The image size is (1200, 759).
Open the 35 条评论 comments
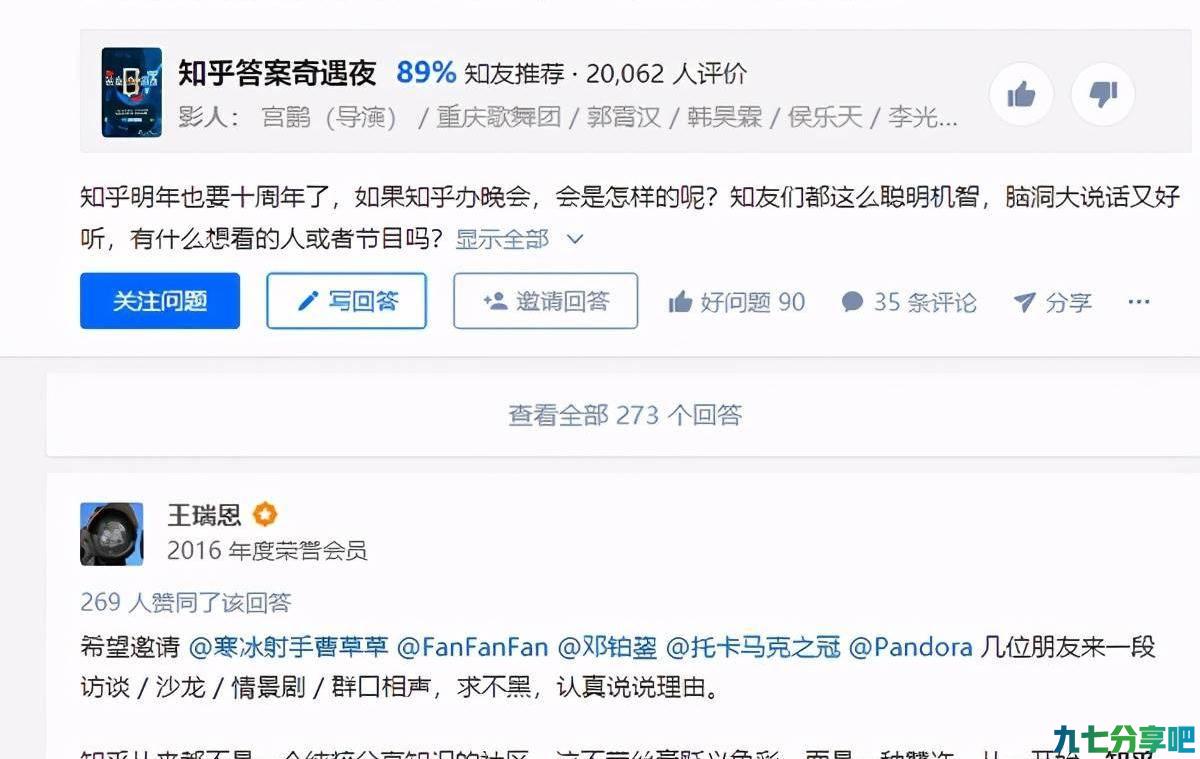click(909, 301)
